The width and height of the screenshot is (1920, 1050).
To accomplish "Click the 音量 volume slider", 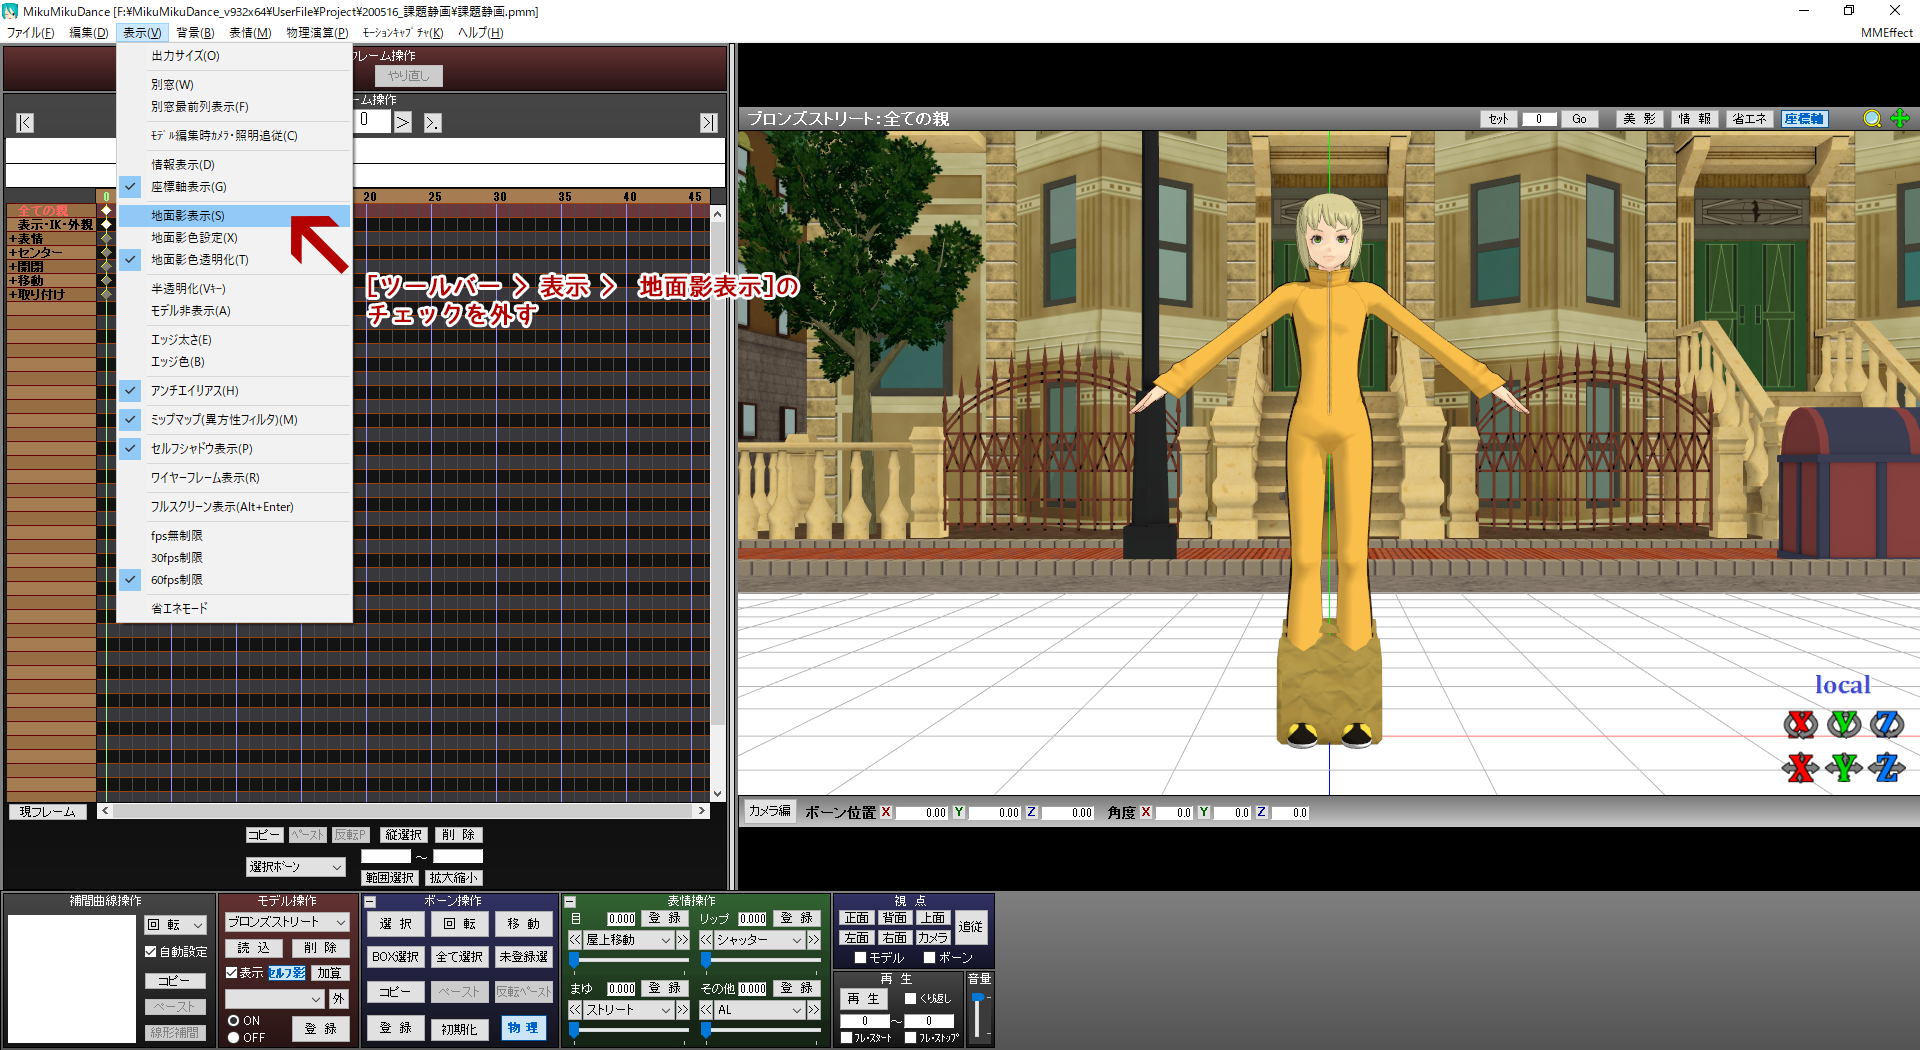I will click(x=977, y=1015).
